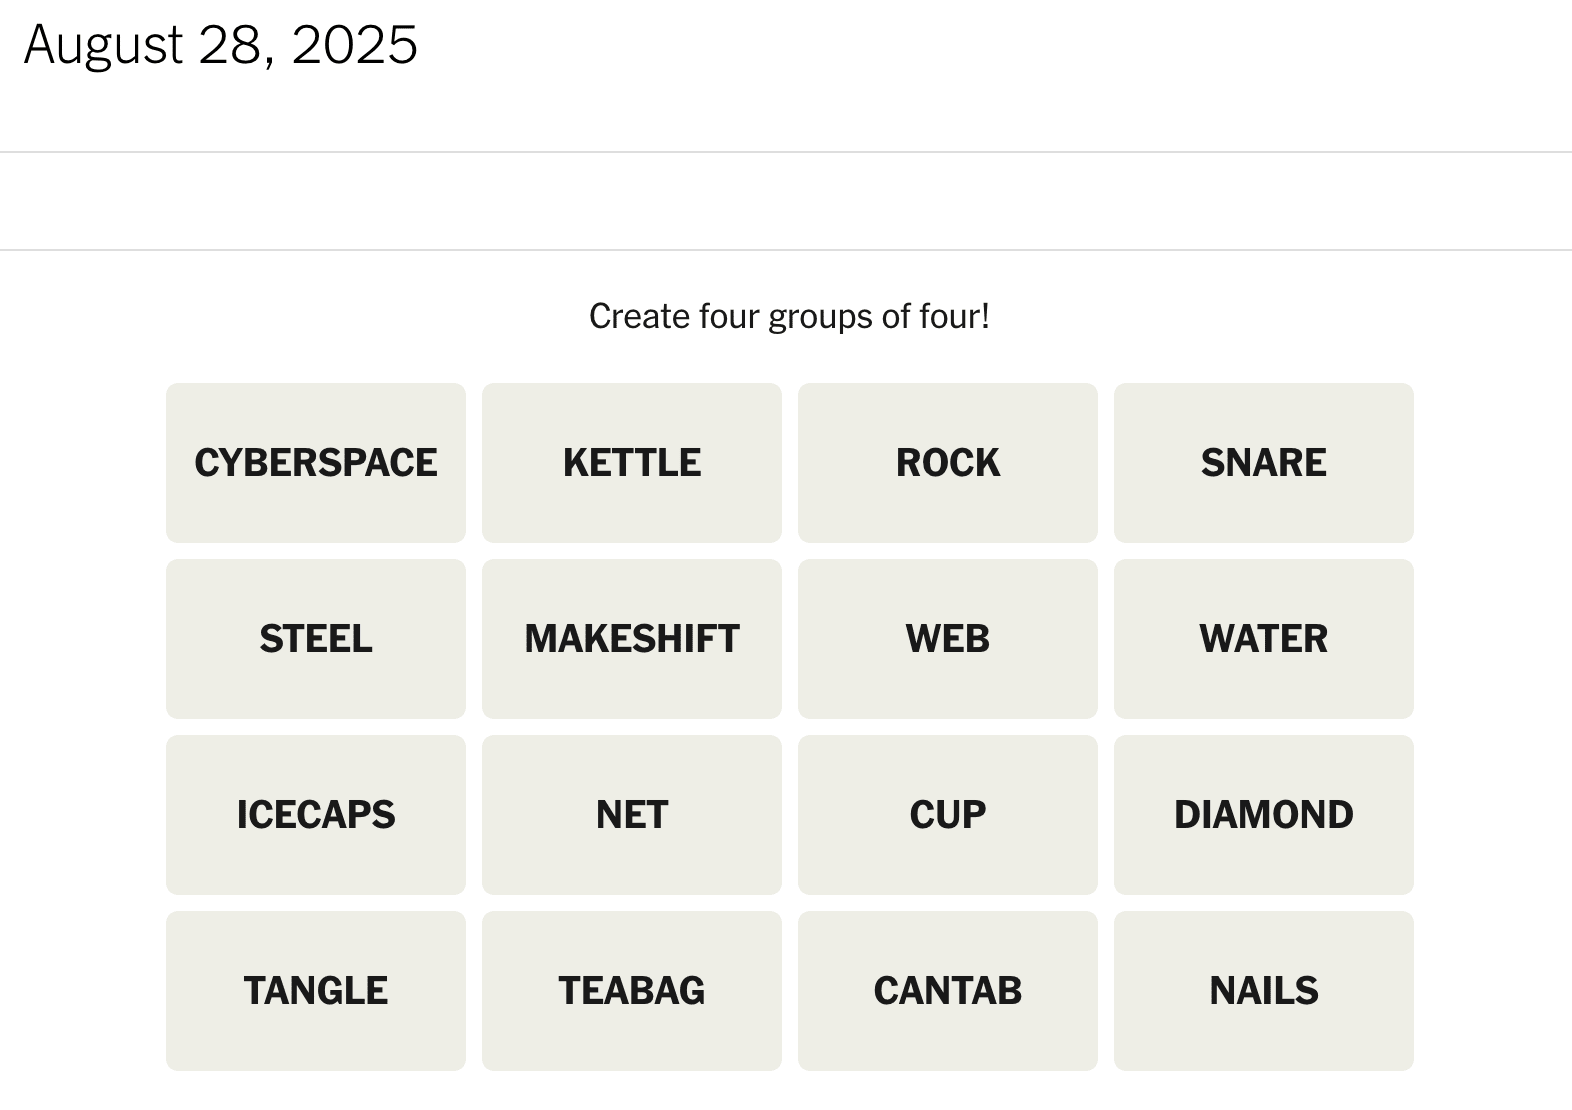The height and width of the screenshot is (1110, 1572).
Task: Choose the WATER tile
Action: pos(1263,639)
